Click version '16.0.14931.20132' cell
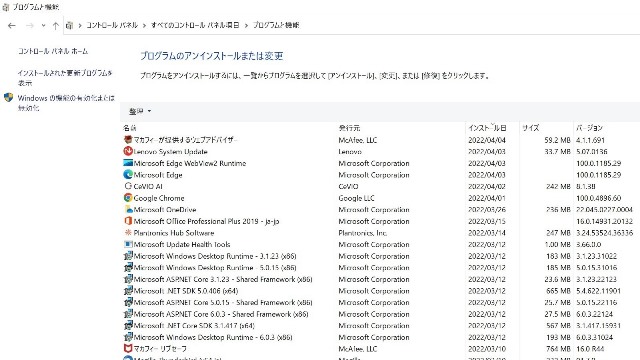The height and width of the screenshot is (360, 640). (604, 221)
